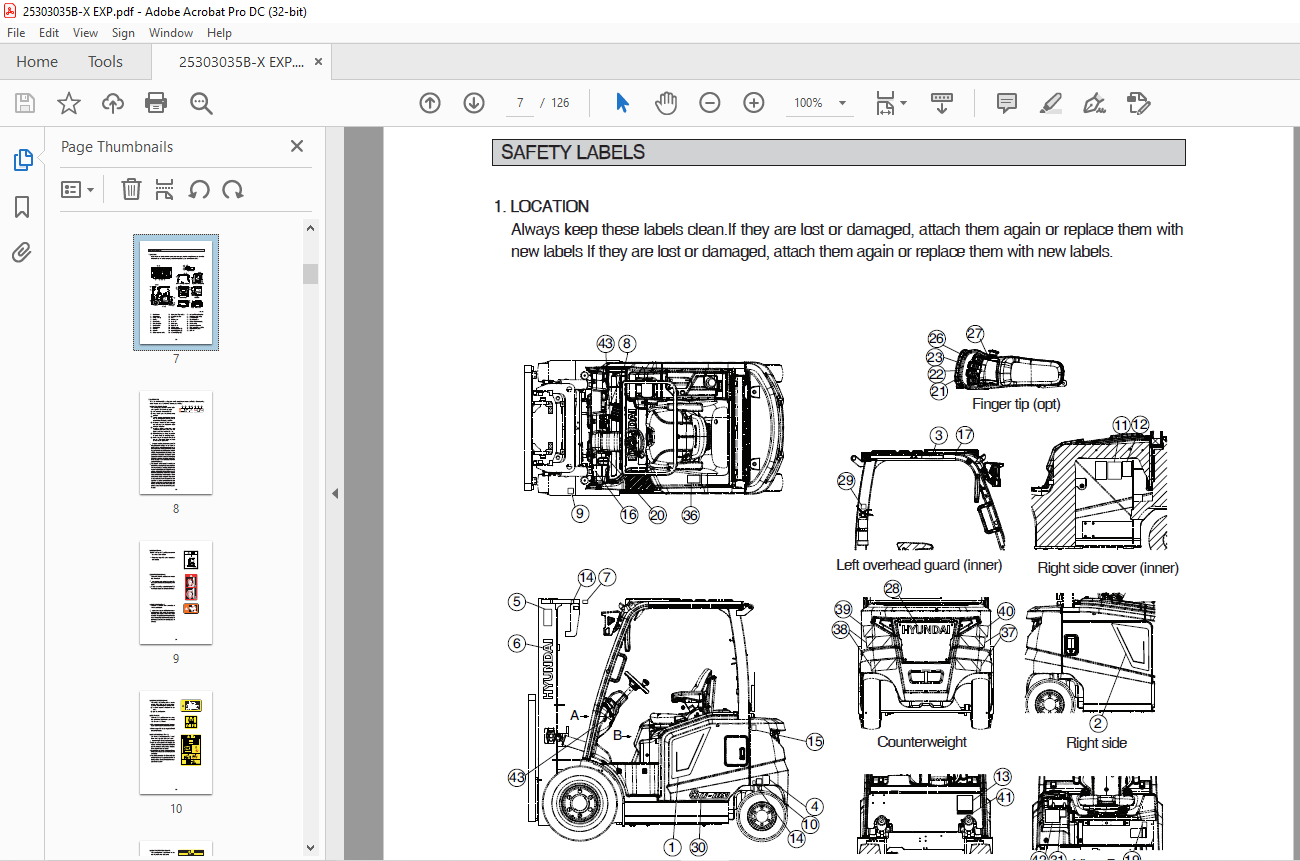1300x861 pixels.
Task: Open the sign document pen tool
Action: [x=1094, y=103]
